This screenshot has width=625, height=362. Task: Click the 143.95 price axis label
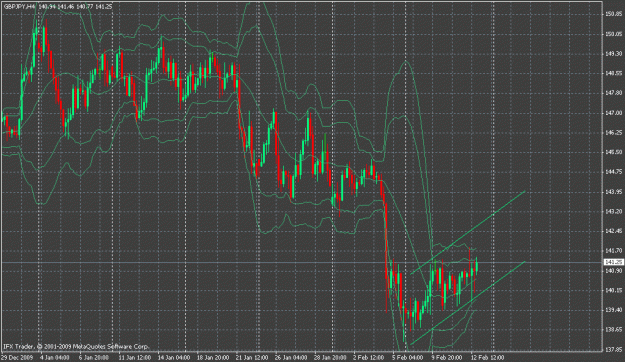(x=613, y=192)
